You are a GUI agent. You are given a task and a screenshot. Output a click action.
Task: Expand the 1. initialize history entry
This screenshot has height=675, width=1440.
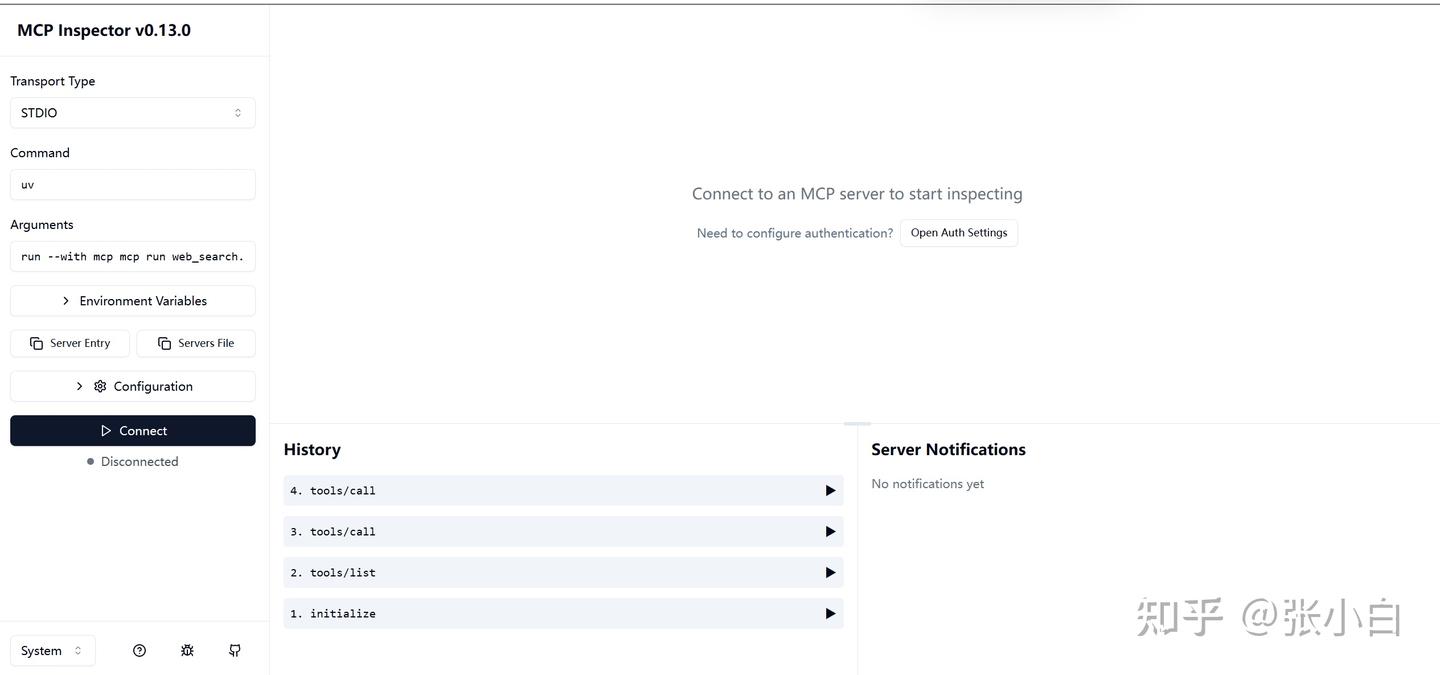tap(563, 613)
